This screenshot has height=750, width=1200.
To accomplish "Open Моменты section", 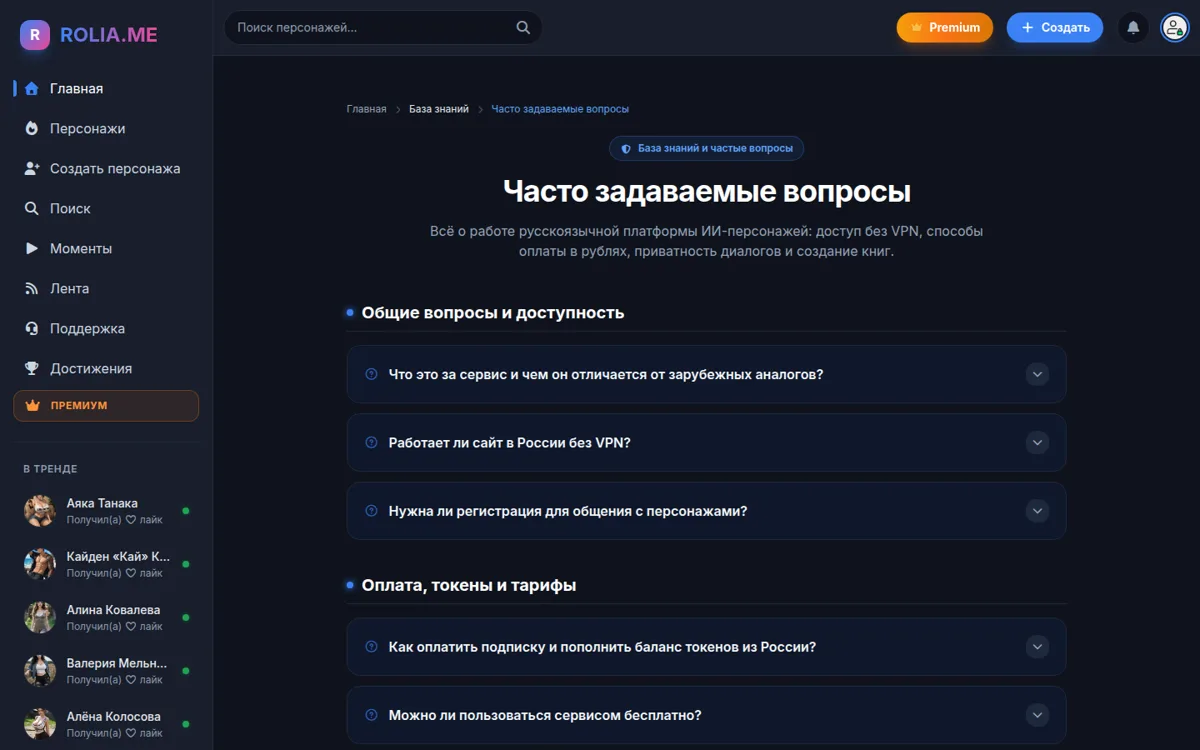I will click(x=106, y=248).
